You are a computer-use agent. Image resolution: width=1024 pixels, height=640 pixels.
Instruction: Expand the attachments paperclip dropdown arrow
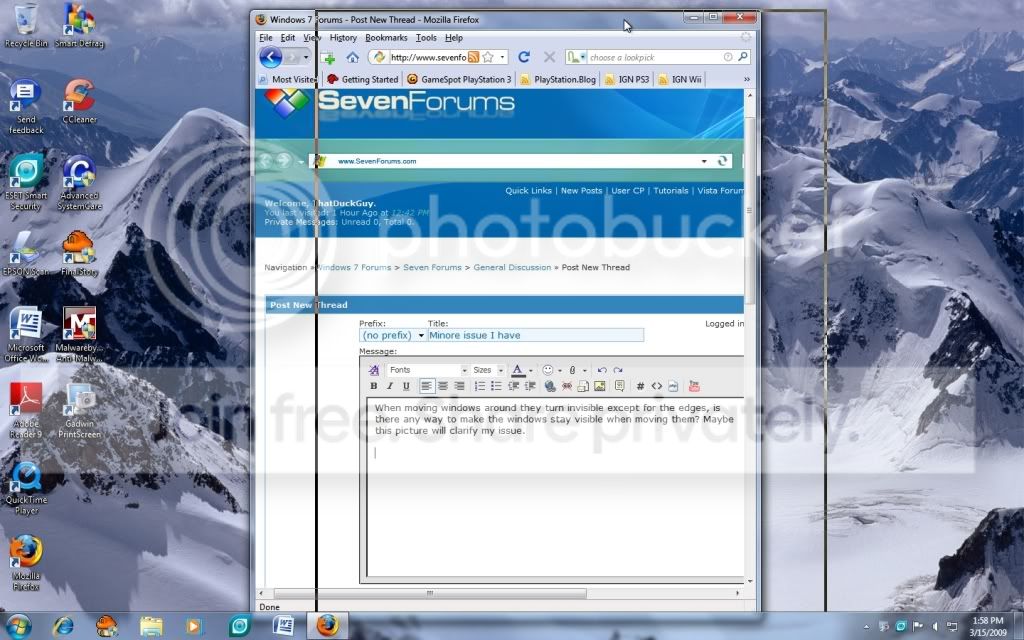(584, 370)
